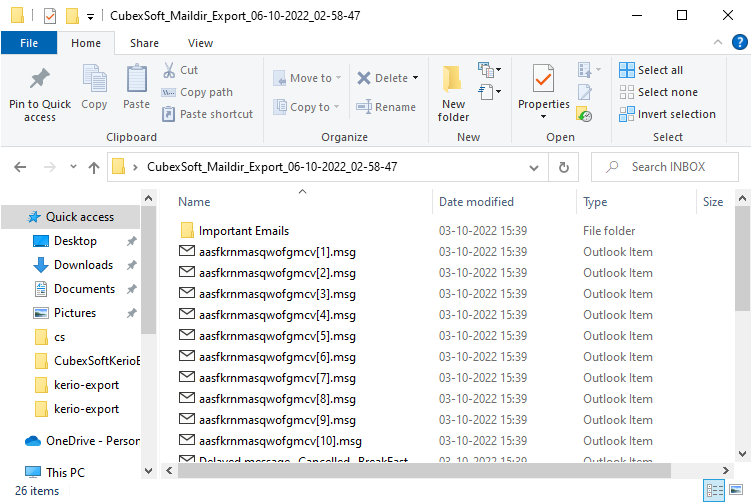Go back with the left arrow
Viewport: 752px width, 503px height.
pyautogui.click(x=20, y=167)
